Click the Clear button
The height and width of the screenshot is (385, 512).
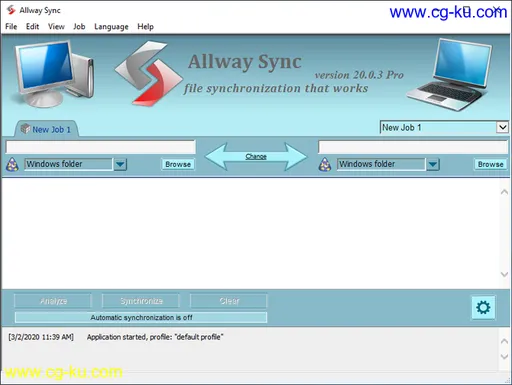tap(229, 301)
